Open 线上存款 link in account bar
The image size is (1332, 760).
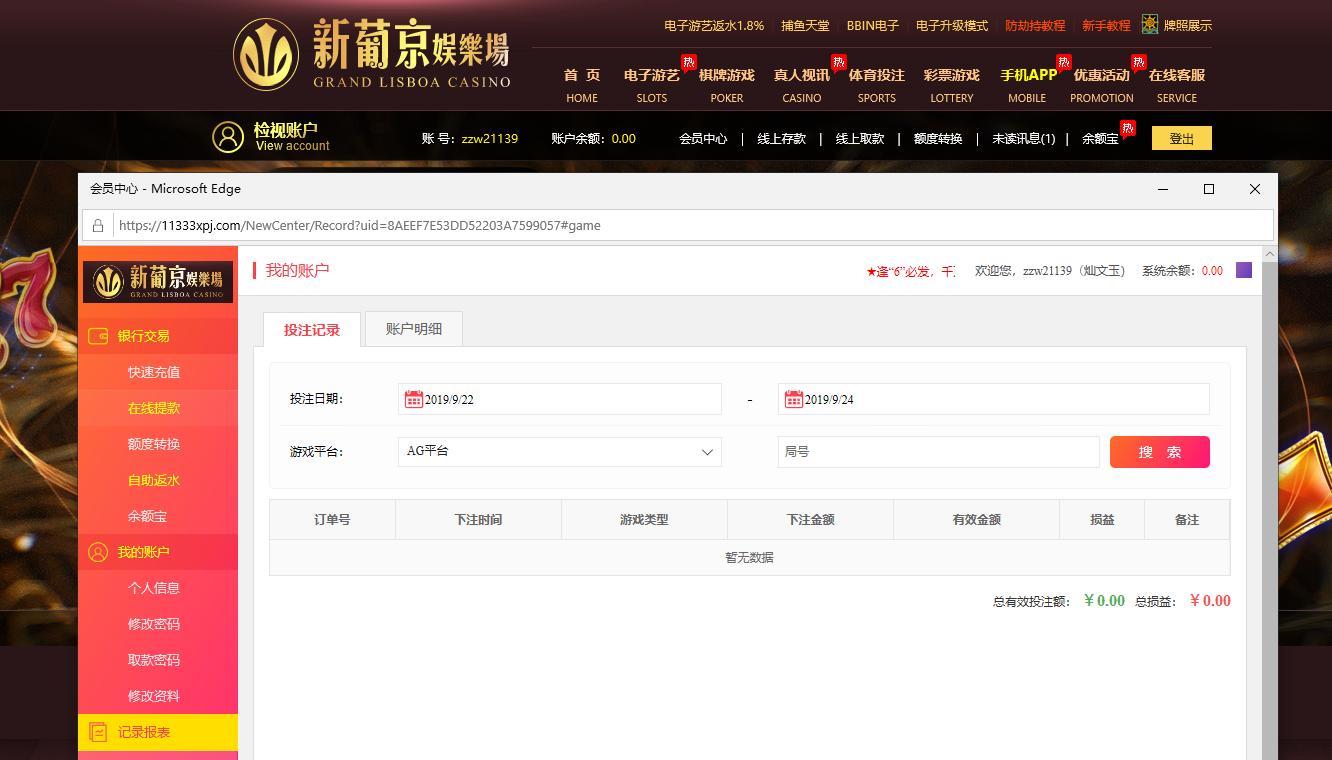(781, 139)
